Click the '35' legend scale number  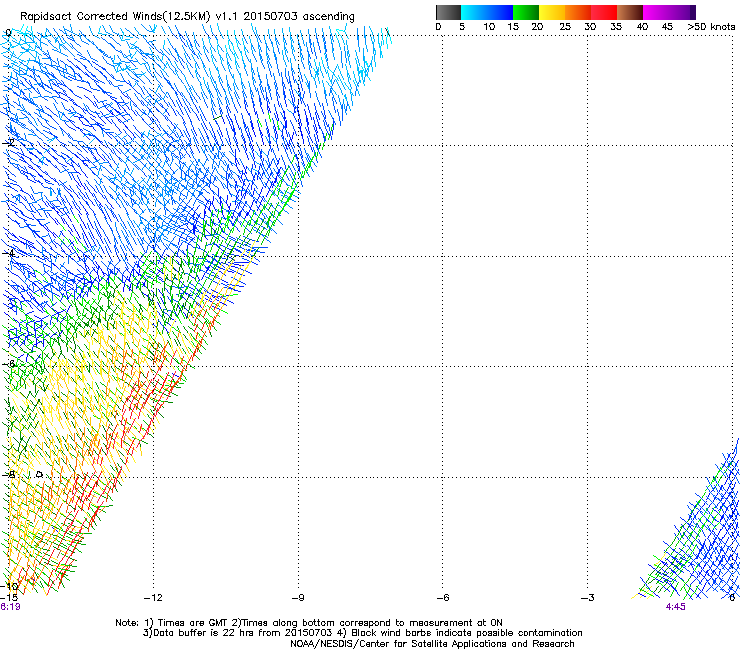pyautogui.click(x=616, y=27)
